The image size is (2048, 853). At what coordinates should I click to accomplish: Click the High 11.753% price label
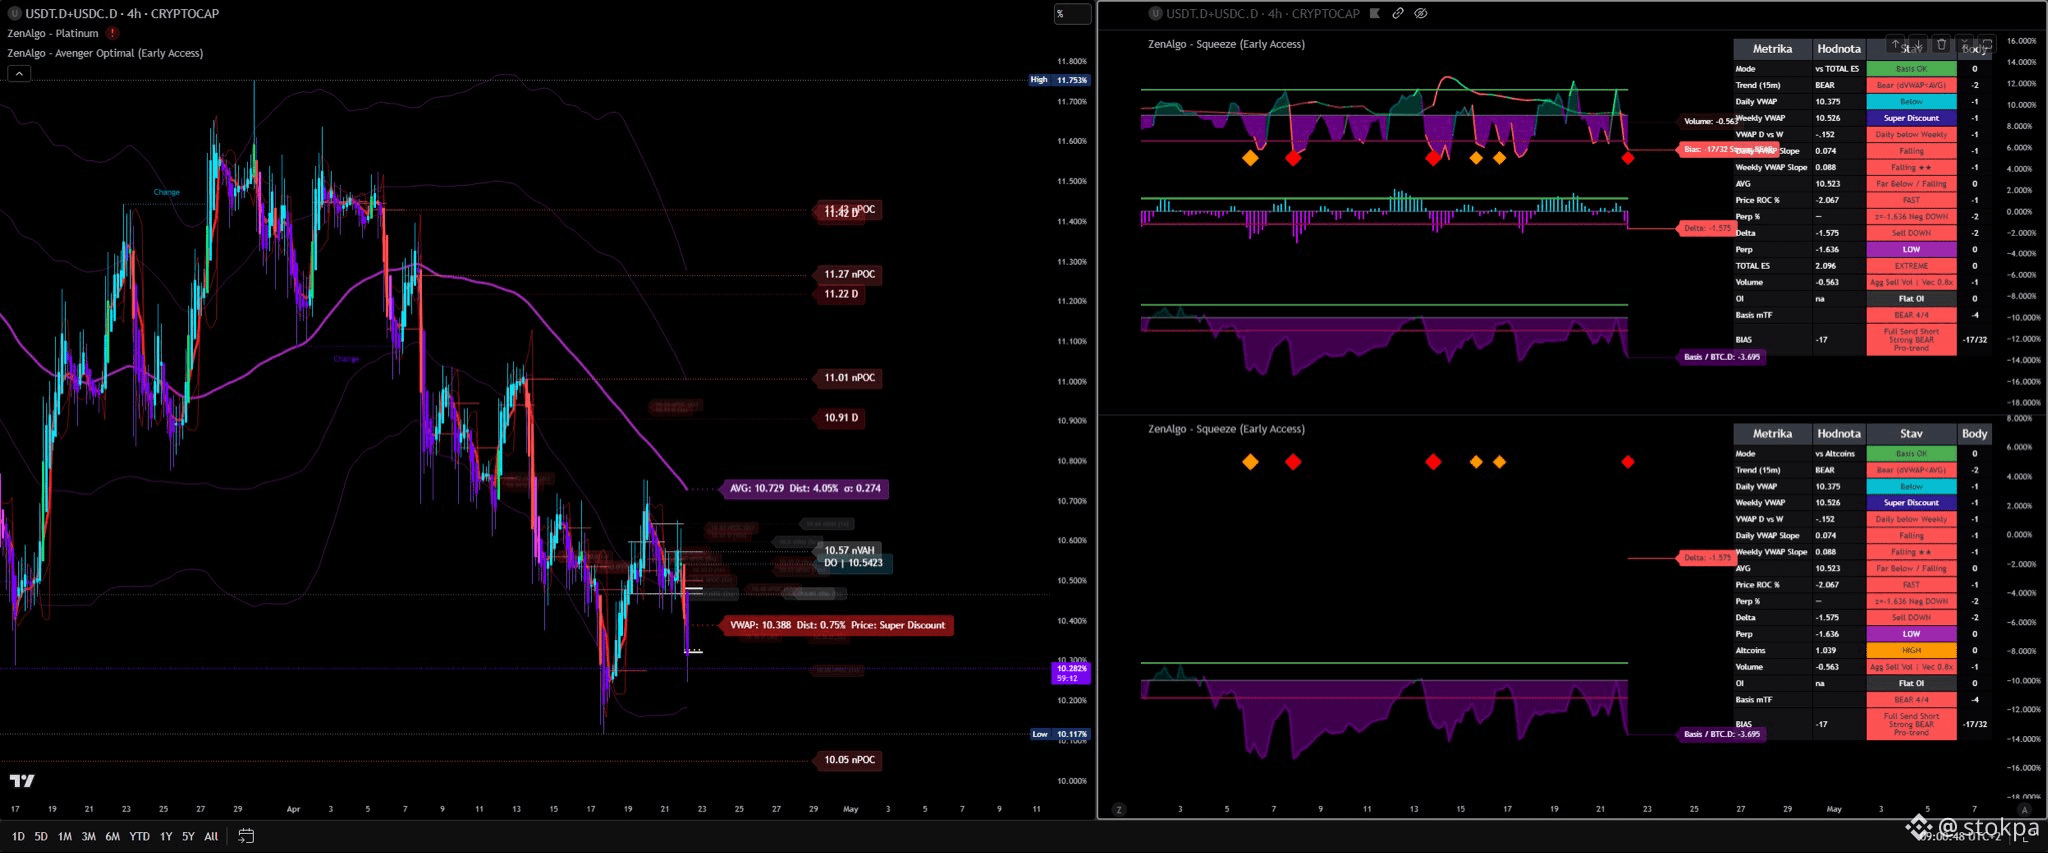click(1060, 80)
